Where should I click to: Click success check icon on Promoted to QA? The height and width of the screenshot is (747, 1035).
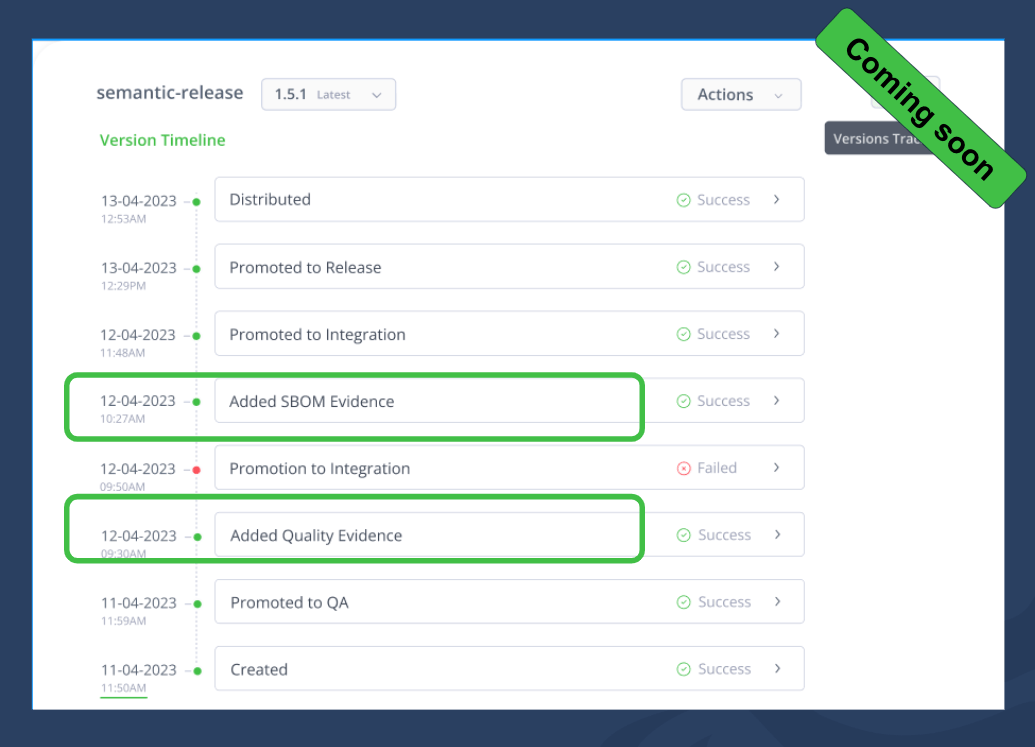coord(684,602)
